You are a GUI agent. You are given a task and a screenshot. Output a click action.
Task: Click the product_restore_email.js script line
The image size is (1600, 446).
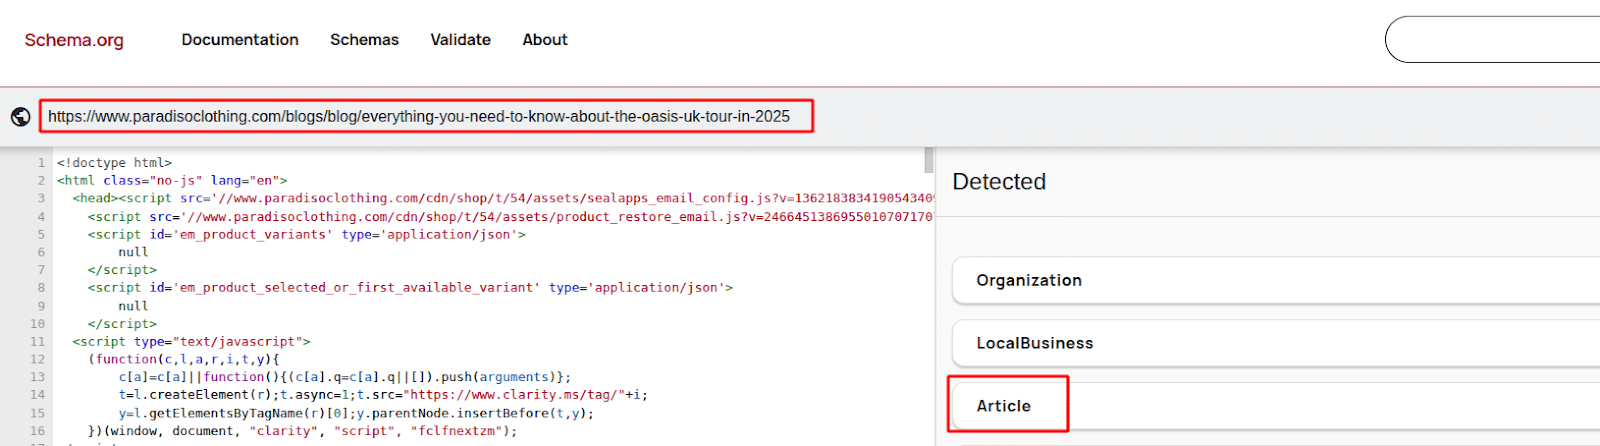point(511,216)
